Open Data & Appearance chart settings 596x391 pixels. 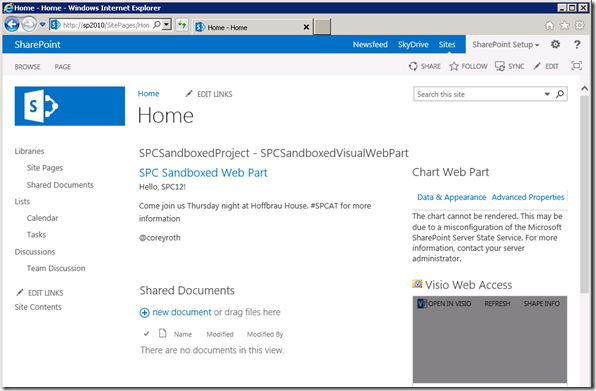coord(451,197)
